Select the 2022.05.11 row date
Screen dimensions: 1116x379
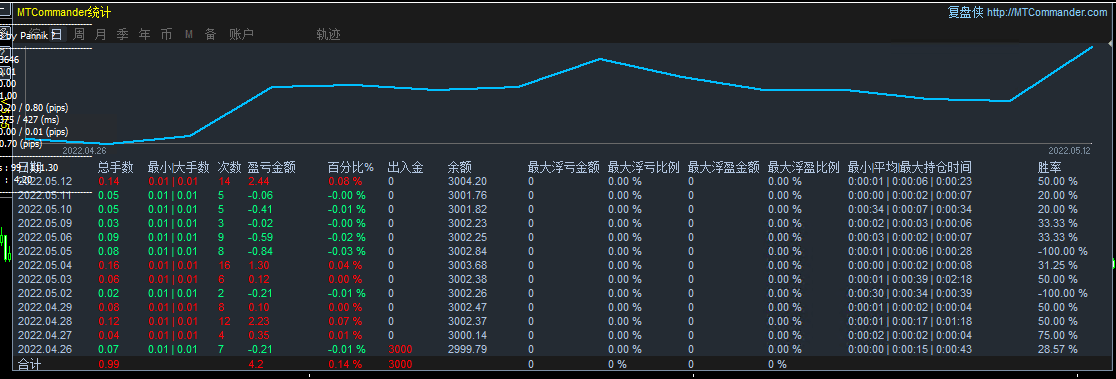45,196
